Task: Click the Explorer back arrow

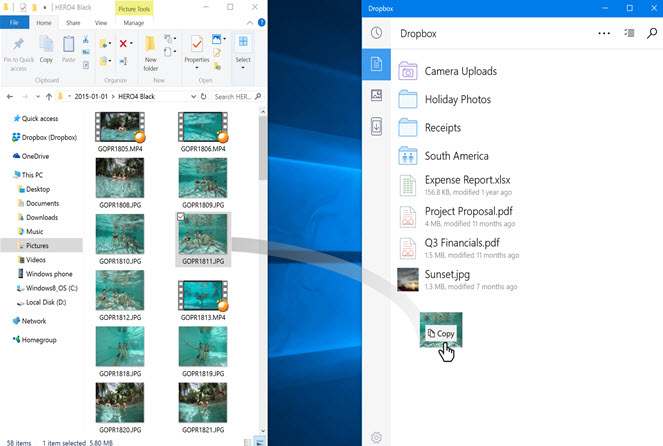Action: pos(10,97)
